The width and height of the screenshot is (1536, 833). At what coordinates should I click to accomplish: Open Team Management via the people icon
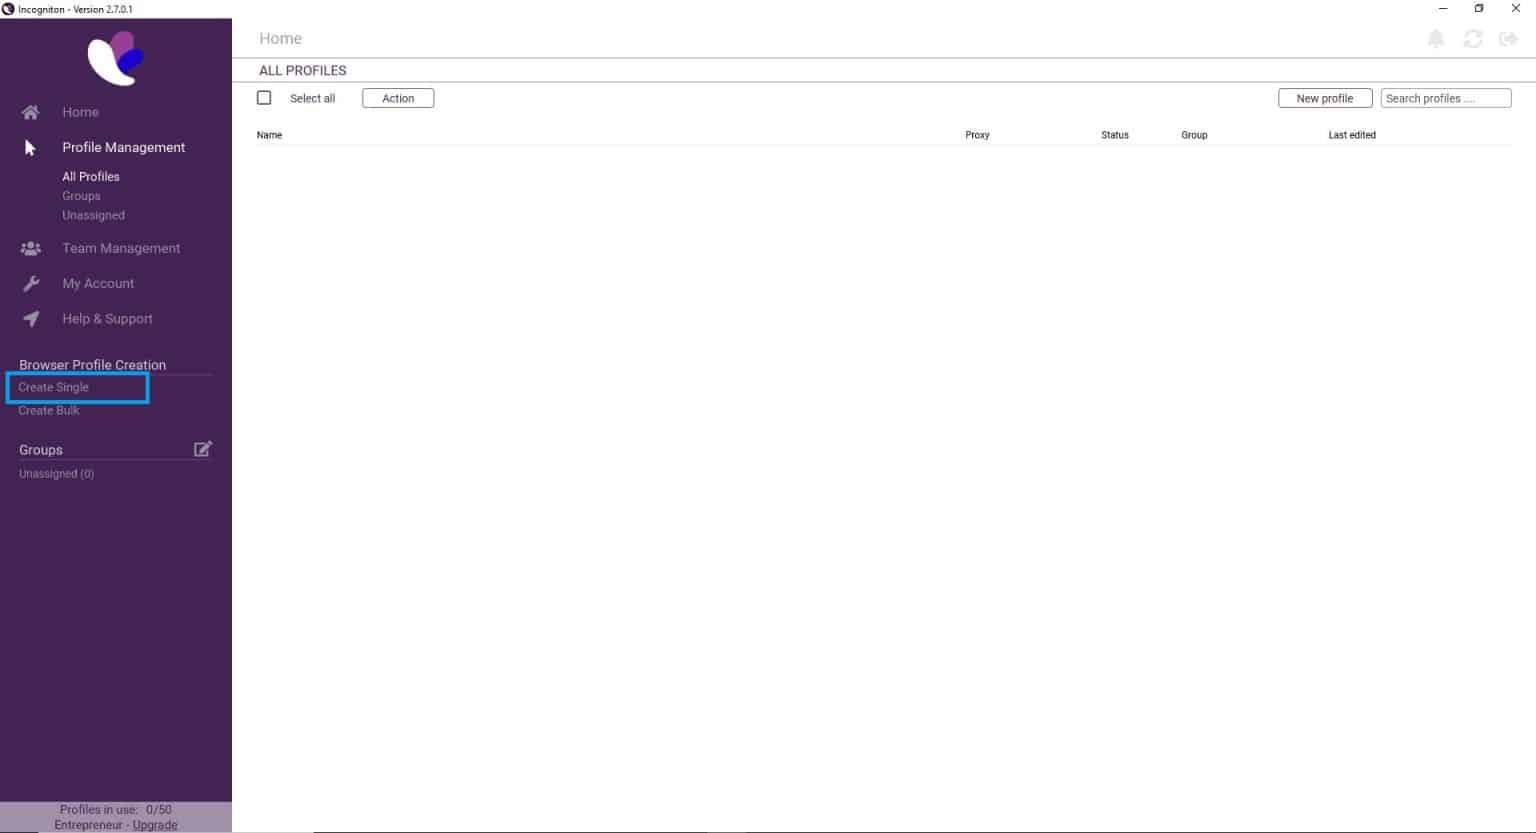[30, 248]
